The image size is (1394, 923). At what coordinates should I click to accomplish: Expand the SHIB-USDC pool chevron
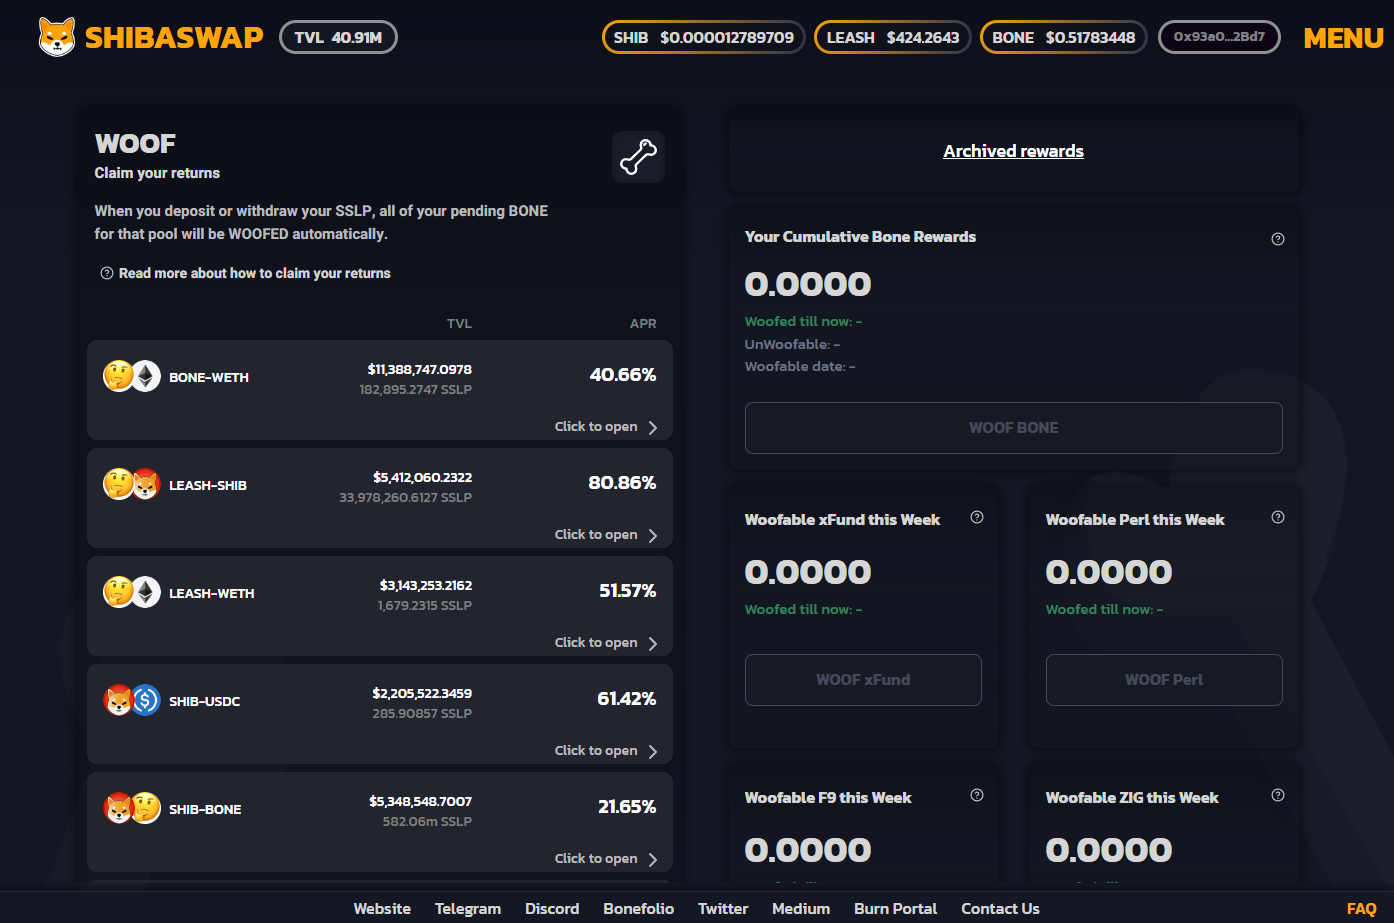pyautogui.click(x=653, y=752)
